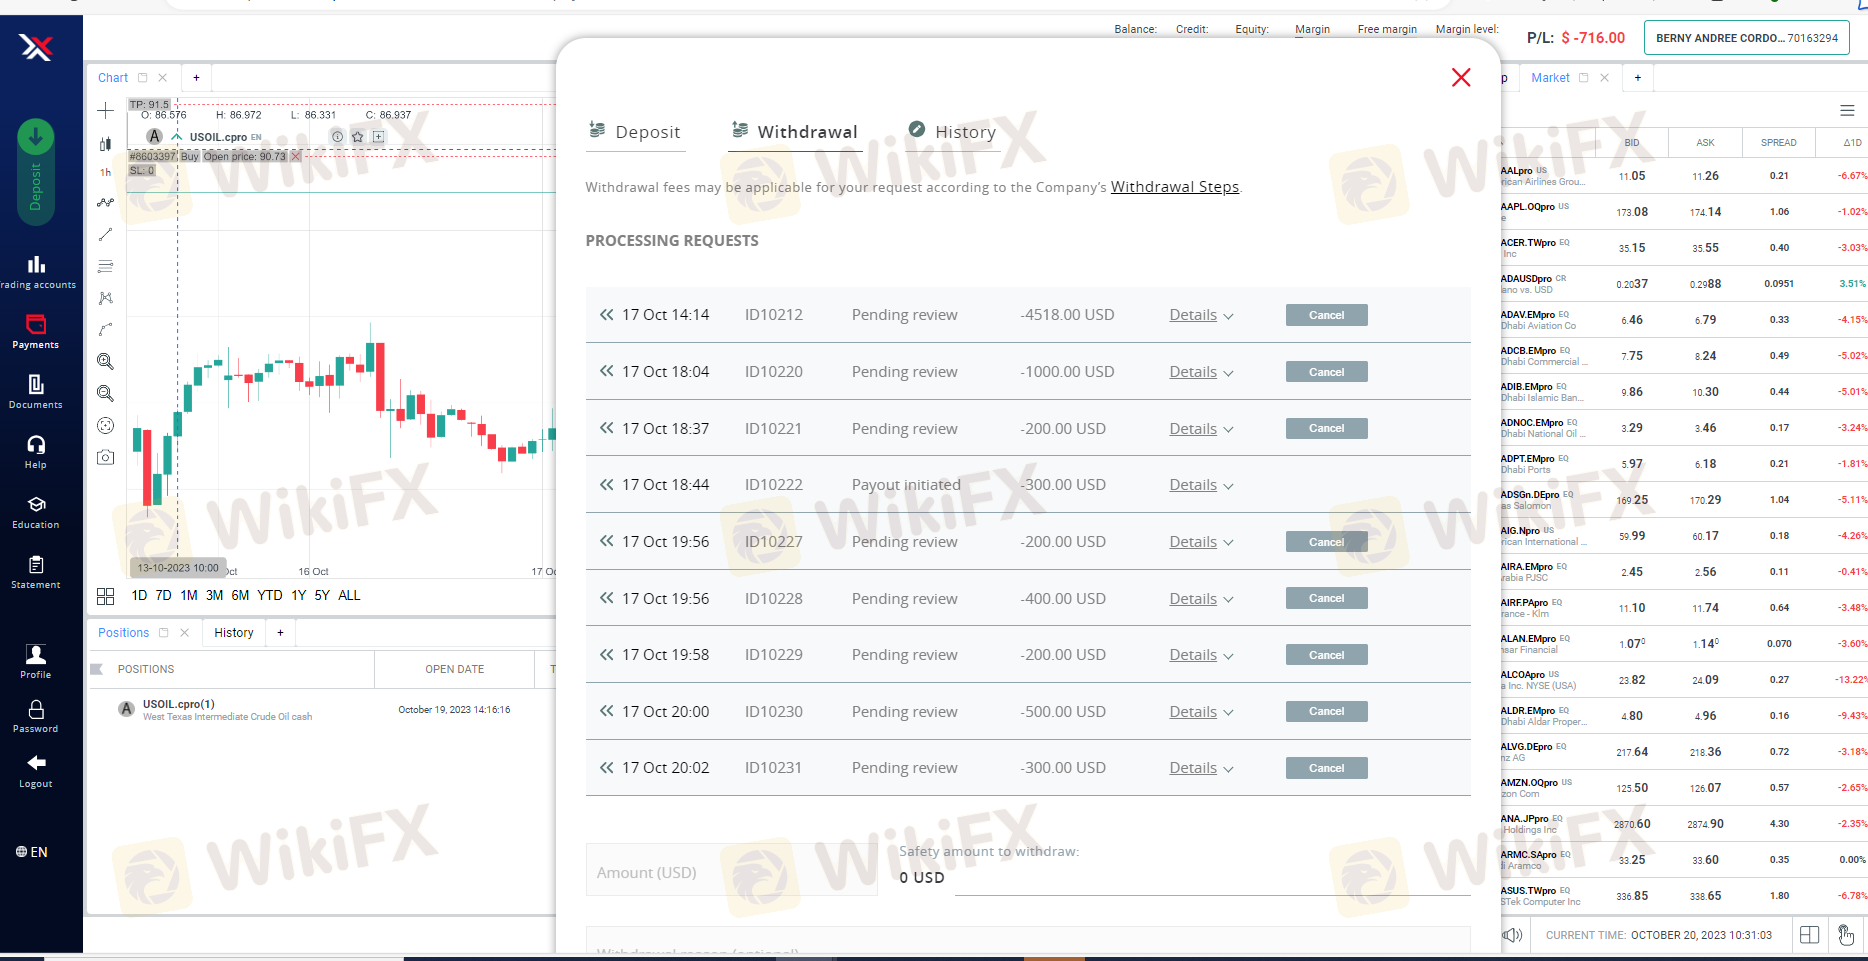This screenshot has width=1868, height=961.
Task: Cancel withdrawal request ID10231
Action: [1326, 768]
